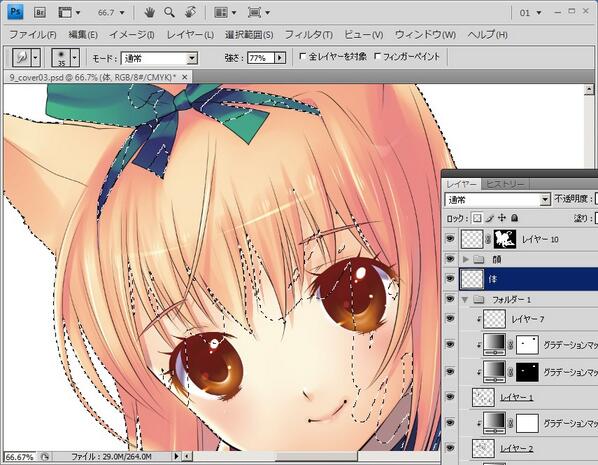Image resolution: width=598 pixels, height=465 pixels.
Task: Click the brush size 35 preview
Action: [x=61, y=58]
